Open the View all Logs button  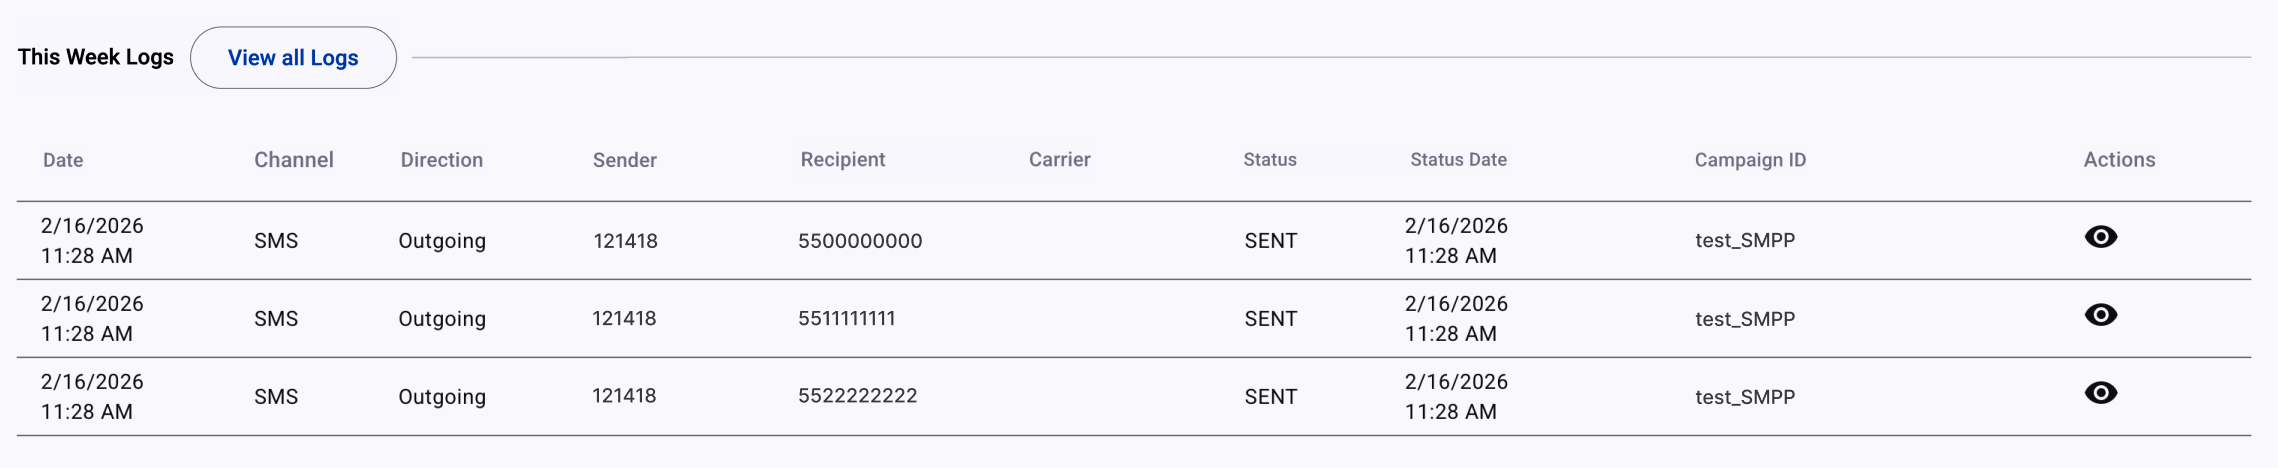(x=293, y=58)
